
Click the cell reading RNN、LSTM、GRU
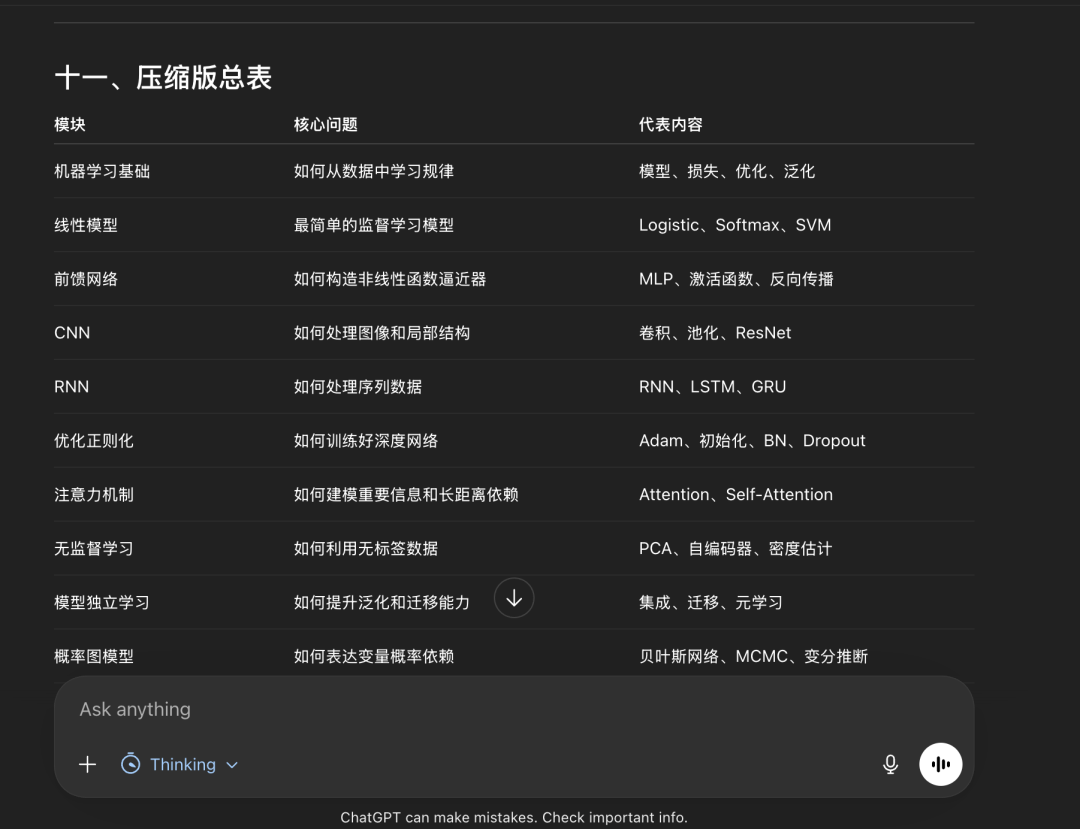click(x=712, y=386)
